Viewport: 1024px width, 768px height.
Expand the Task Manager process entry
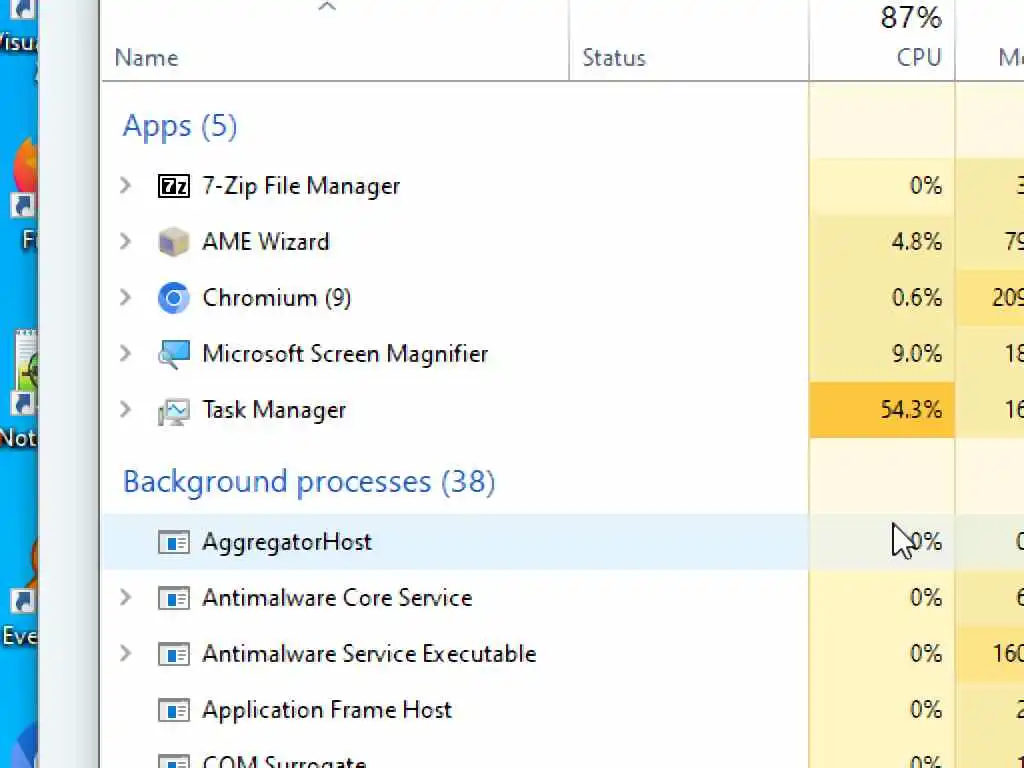click(x=125, y=410)
